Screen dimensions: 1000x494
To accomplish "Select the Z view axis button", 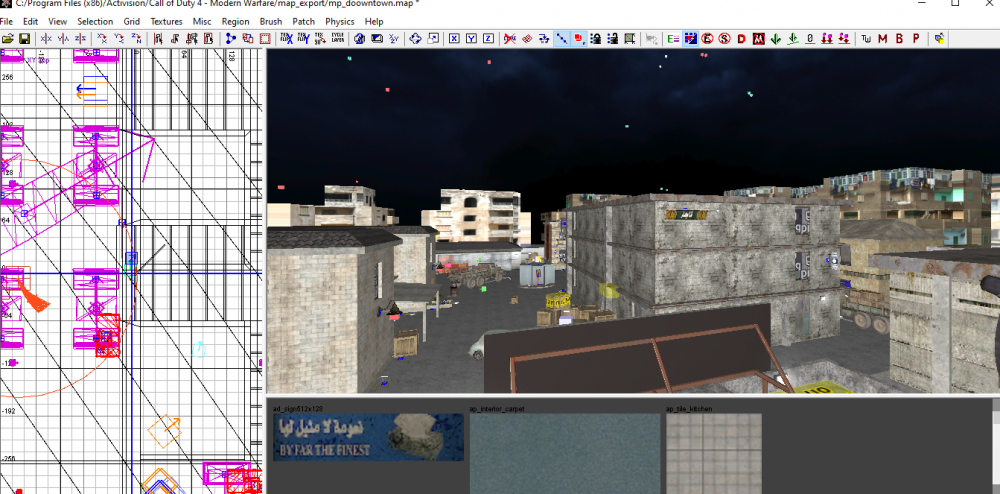I will tap(487, 39).
